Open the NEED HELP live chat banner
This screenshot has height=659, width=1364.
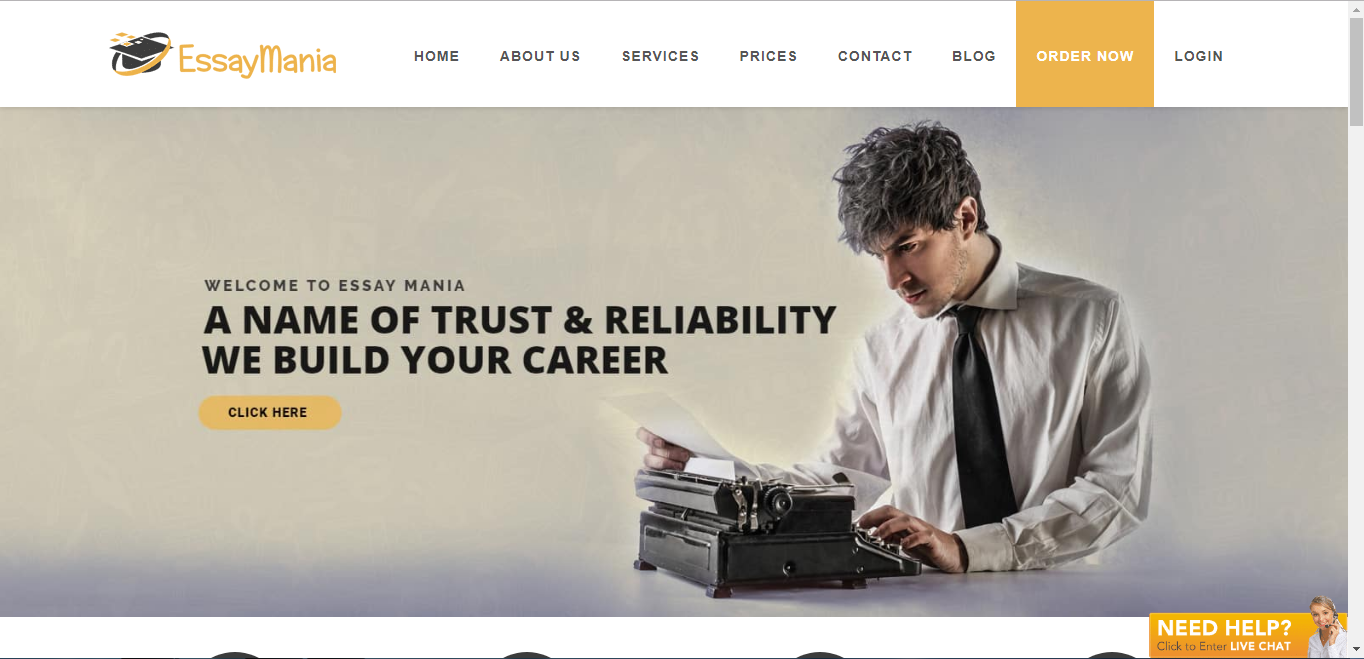coord(1248,634)
